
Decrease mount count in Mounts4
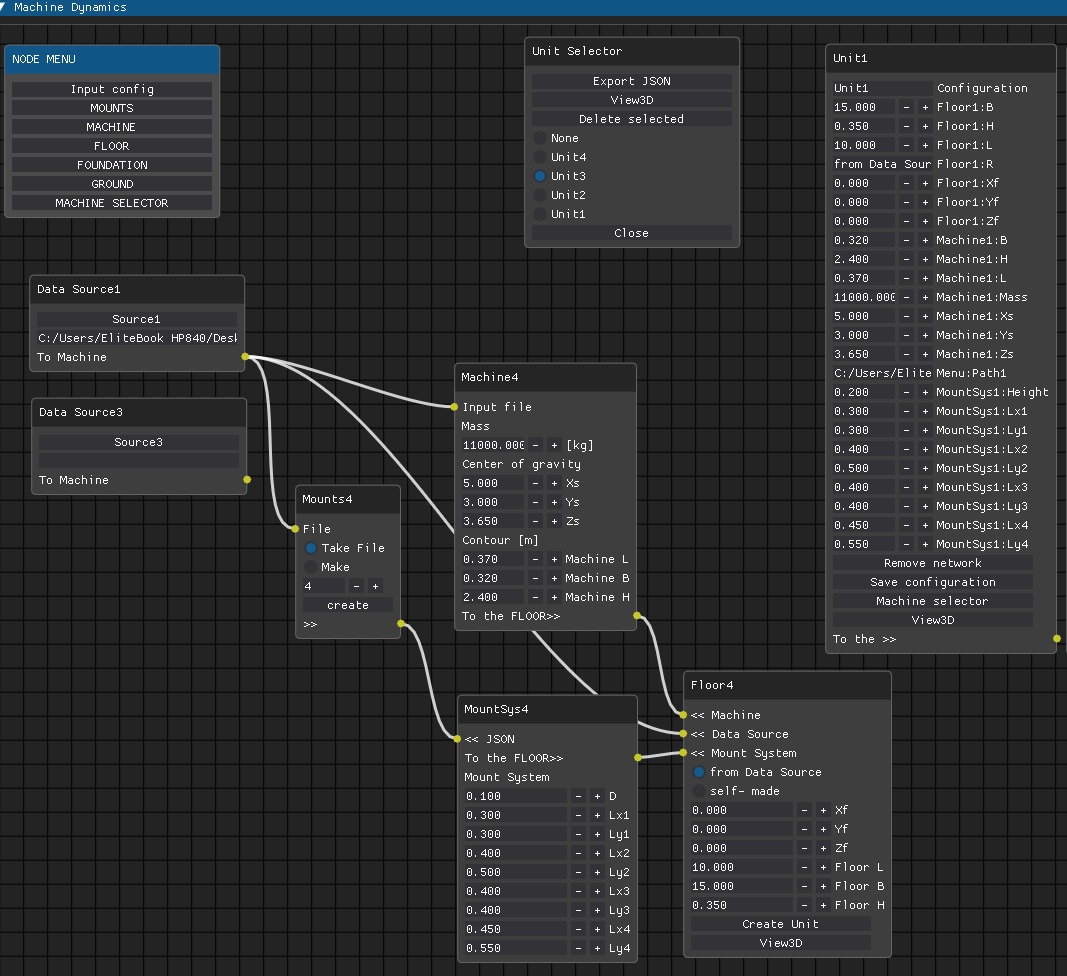pyautogui.click(x=356, y=586)
